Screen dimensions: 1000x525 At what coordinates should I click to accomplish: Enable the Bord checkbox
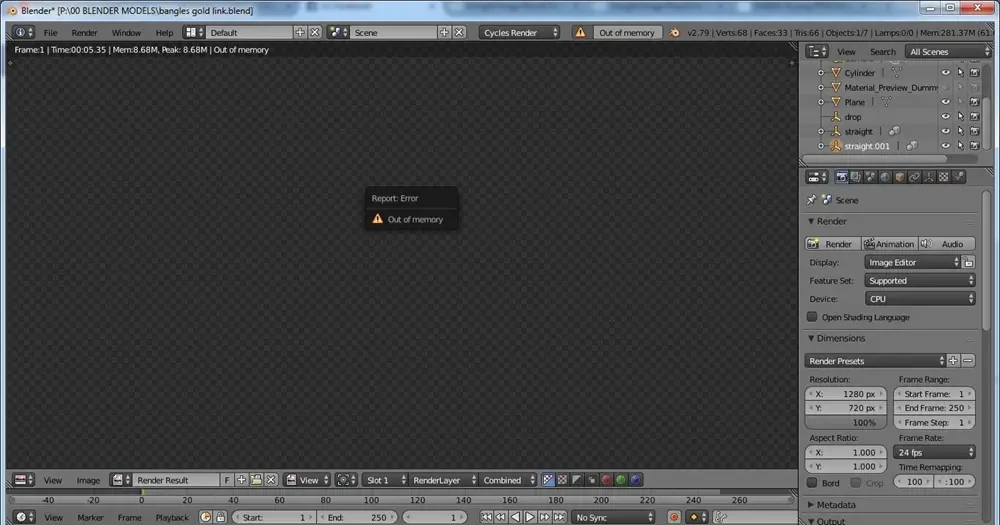pos(812,482)
